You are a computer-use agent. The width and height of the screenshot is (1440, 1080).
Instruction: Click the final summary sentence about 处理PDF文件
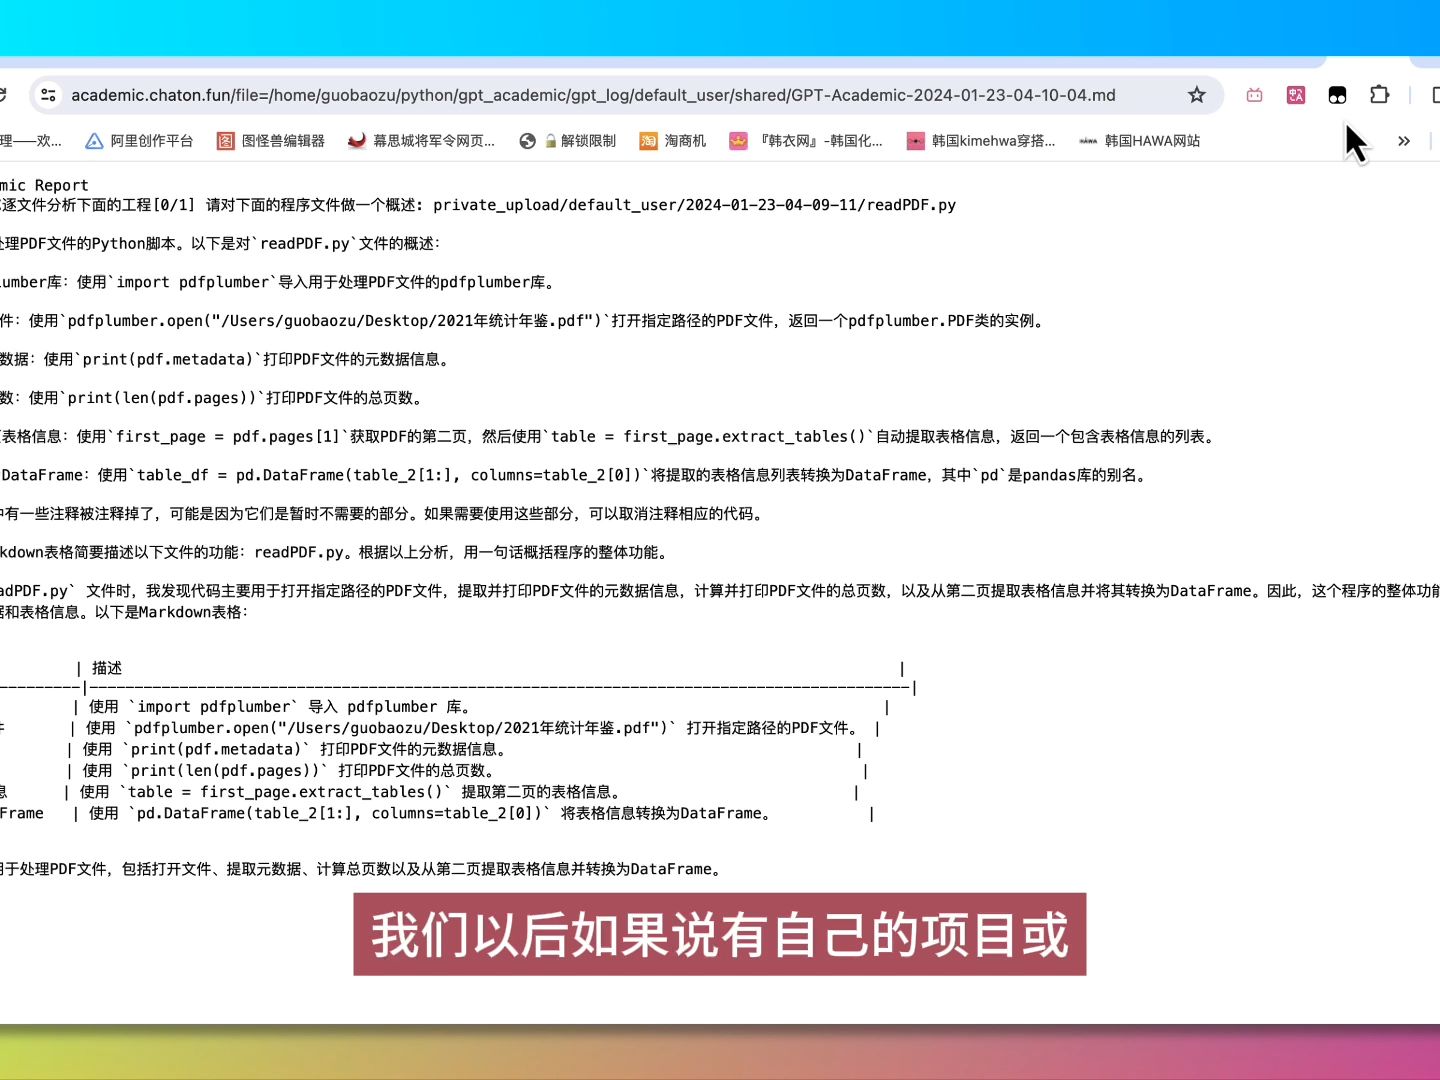[x=361, y=870]
